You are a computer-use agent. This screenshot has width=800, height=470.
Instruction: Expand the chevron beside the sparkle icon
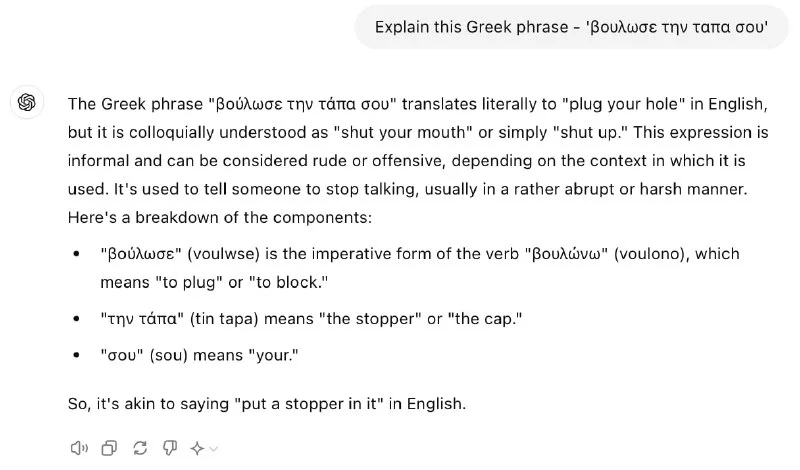(x=213, y=449)
